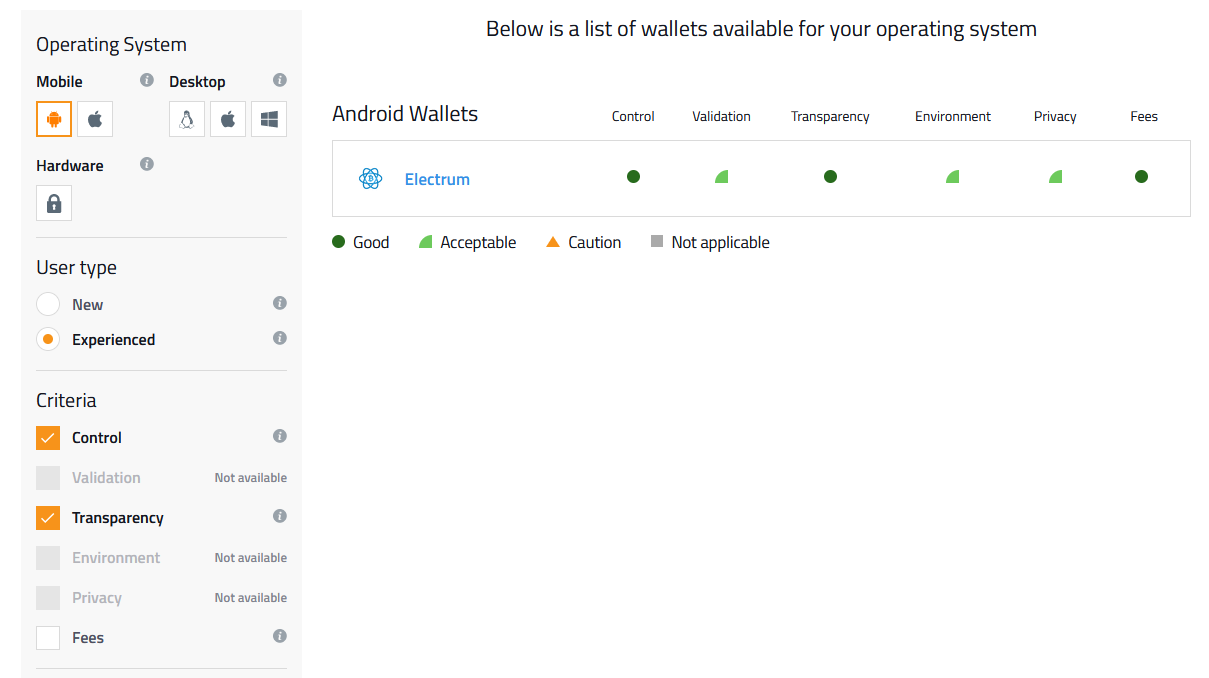The width and height of the screenshot is (1209, 678).
Task: Choose the iOS Apple icon under Mobile
Action: [95, 119]
